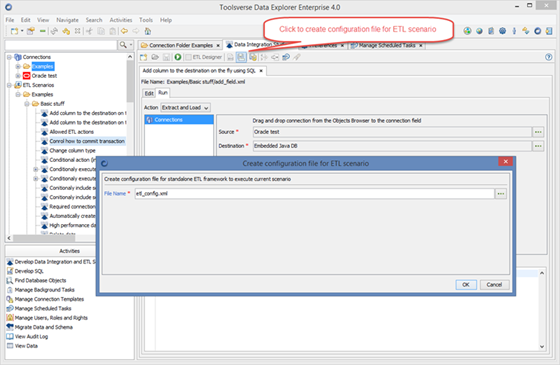Open the Action Extract and Load dropdown

(185, 108)
